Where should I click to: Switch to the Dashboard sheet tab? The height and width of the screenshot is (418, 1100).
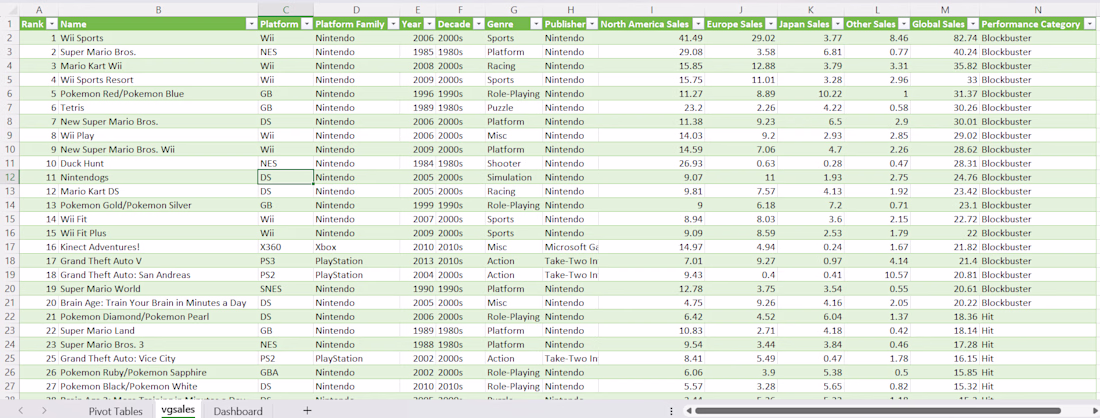tap(238, 411)
